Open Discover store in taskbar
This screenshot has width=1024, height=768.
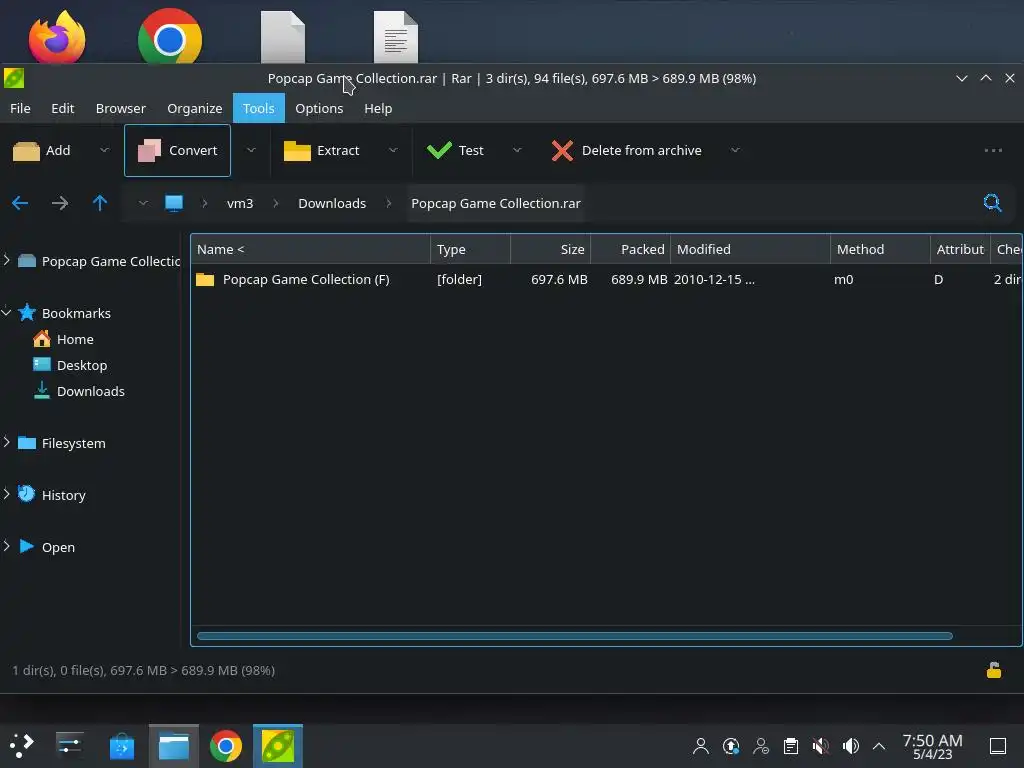pyautogui.click(x=121, y=746)
